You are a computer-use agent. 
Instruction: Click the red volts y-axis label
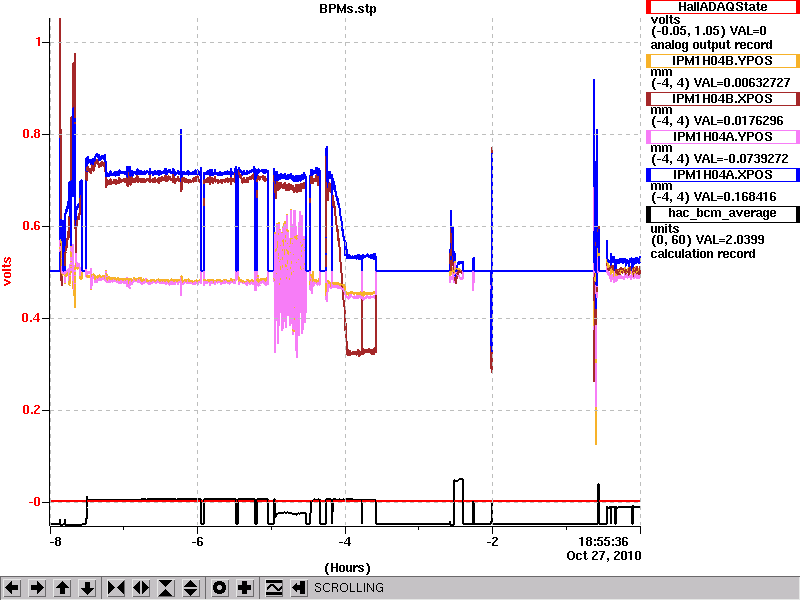pos(7,271)
